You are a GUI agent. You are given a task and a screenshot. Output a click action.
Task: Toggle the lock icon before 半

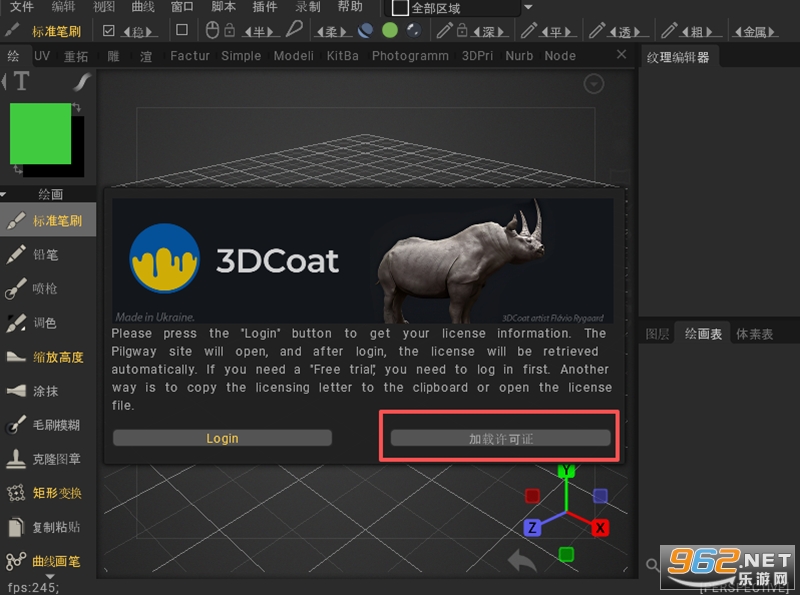pyautogui.click(x=230, y=30)
